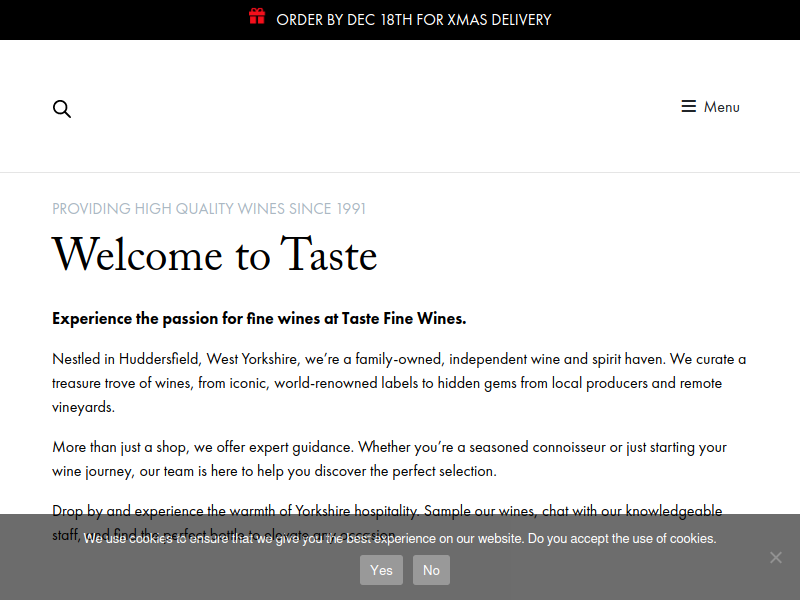800x600 pixels.
Task: Dismiss the cookie notice with X icon
Action: pos(776,557)
